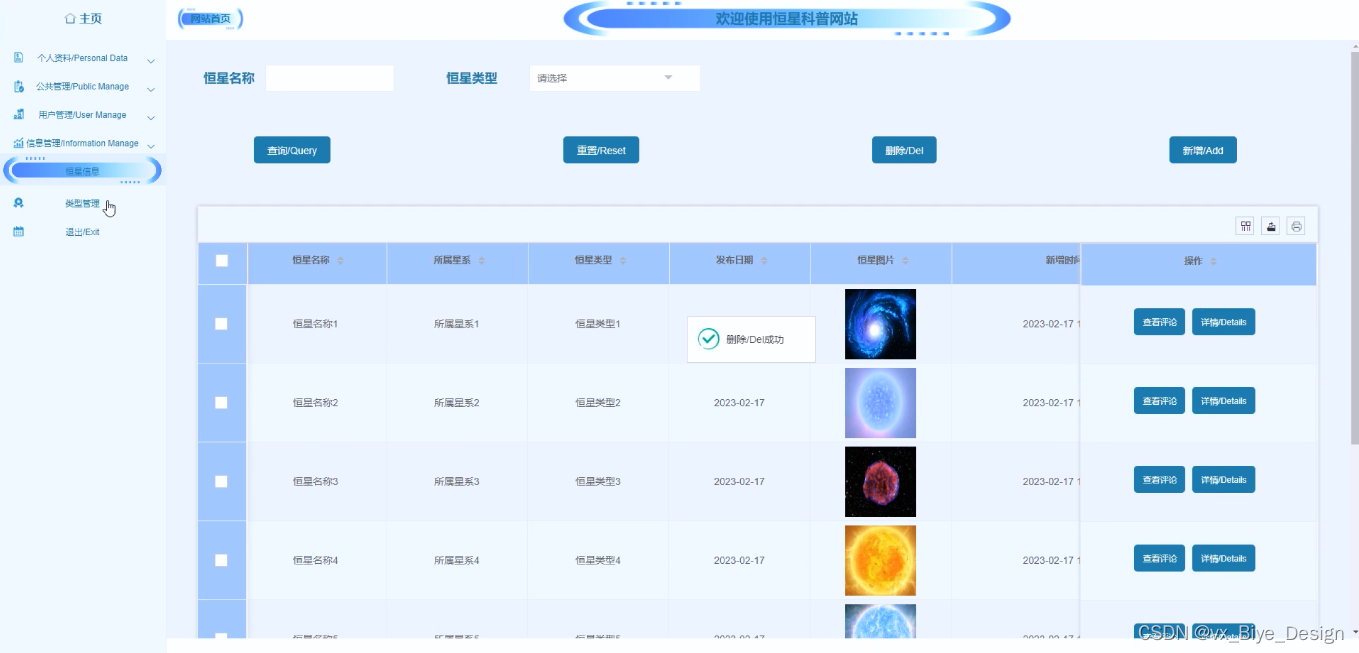
Task: Click 查看评论 for row 恒星名称2
Action: [1159, 401]
